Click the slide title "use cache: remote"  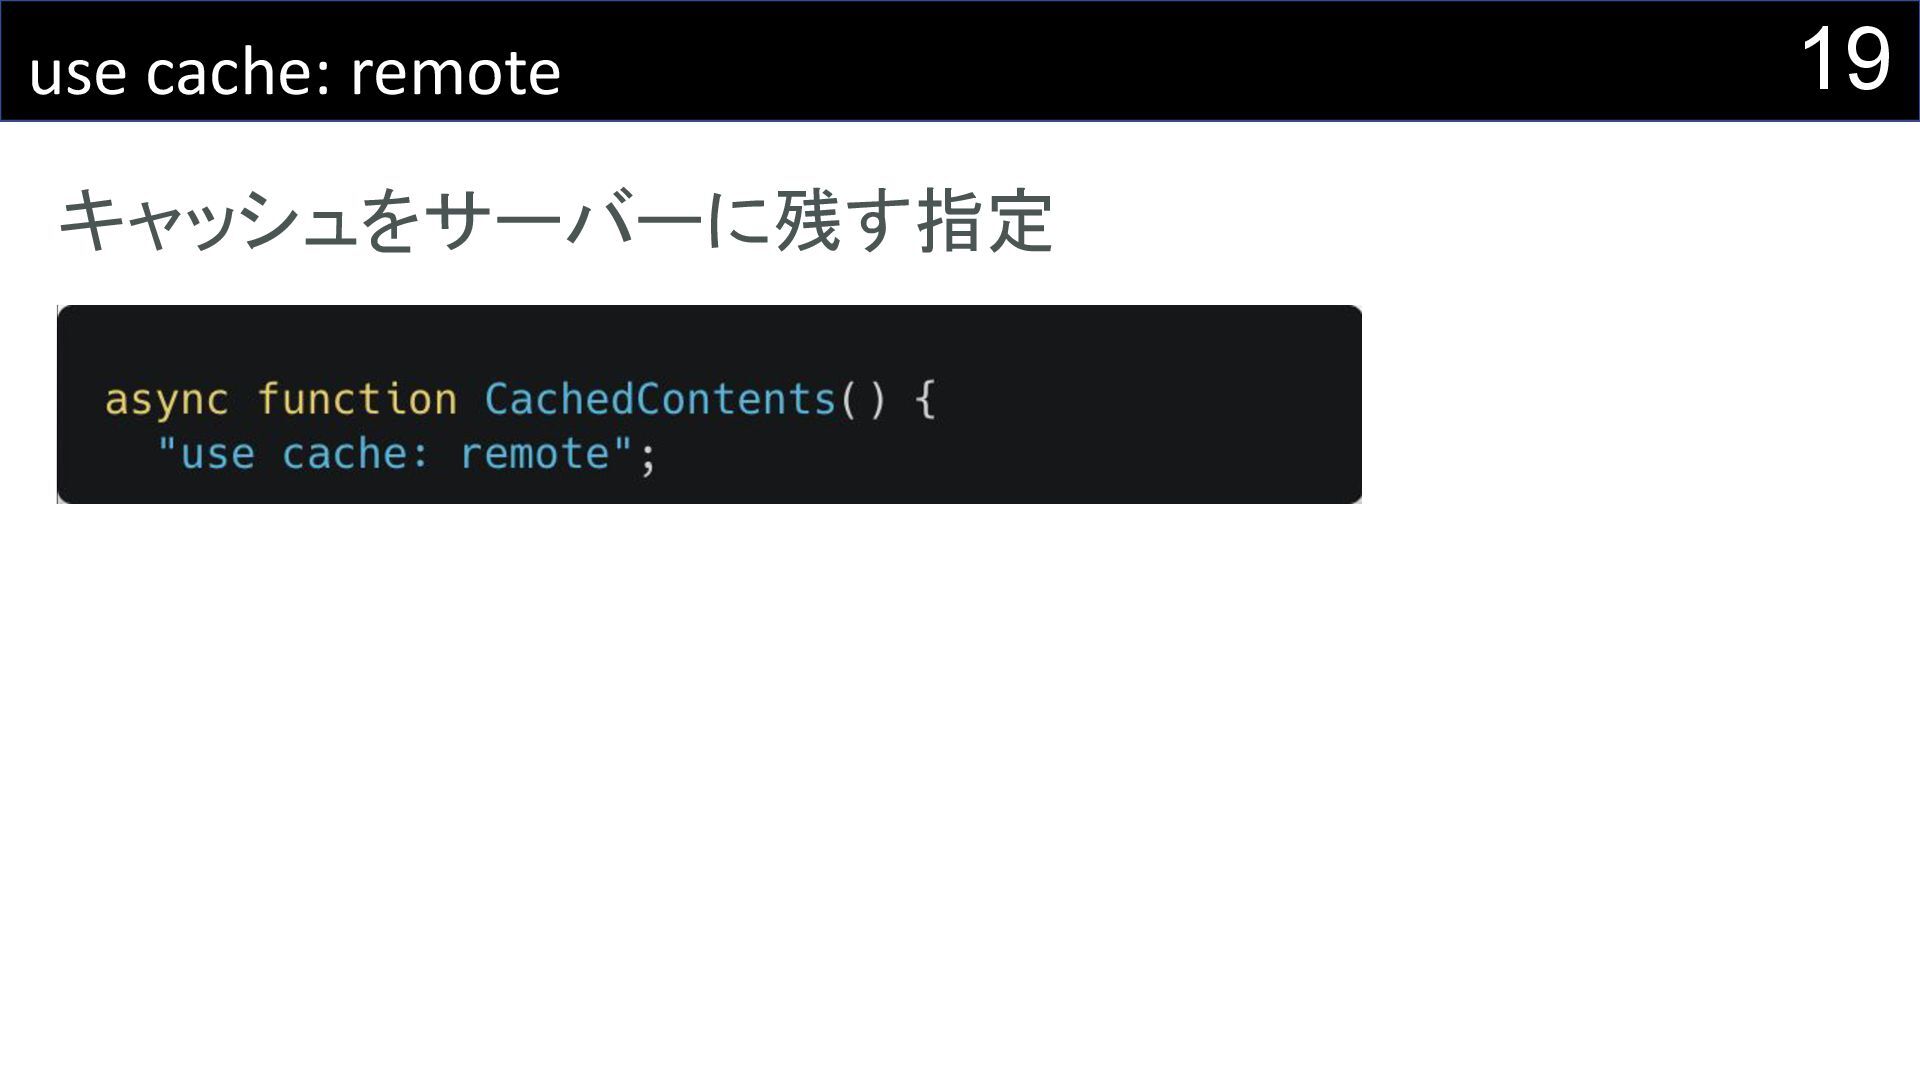click(x=294, y=72)
